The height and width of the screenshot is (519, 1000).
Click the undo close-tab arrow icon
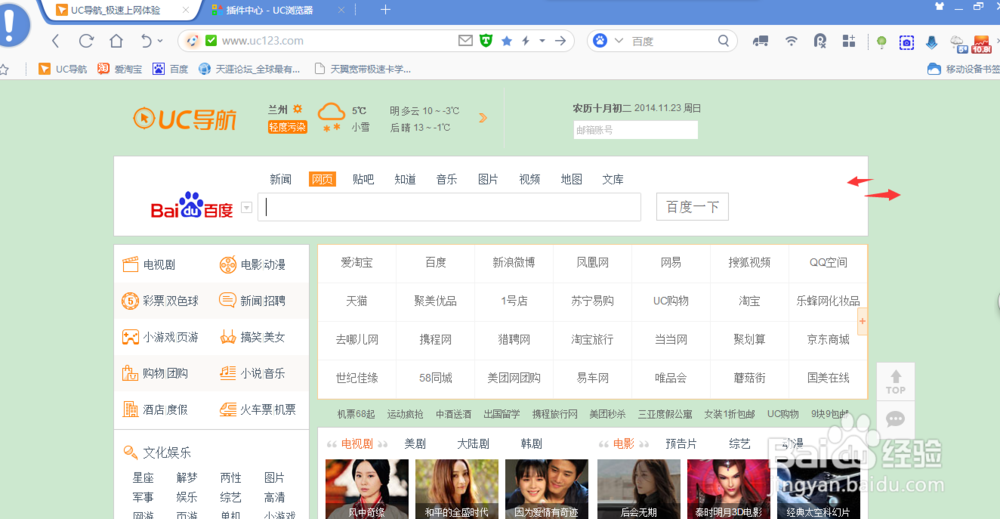(x=146, y=41)
